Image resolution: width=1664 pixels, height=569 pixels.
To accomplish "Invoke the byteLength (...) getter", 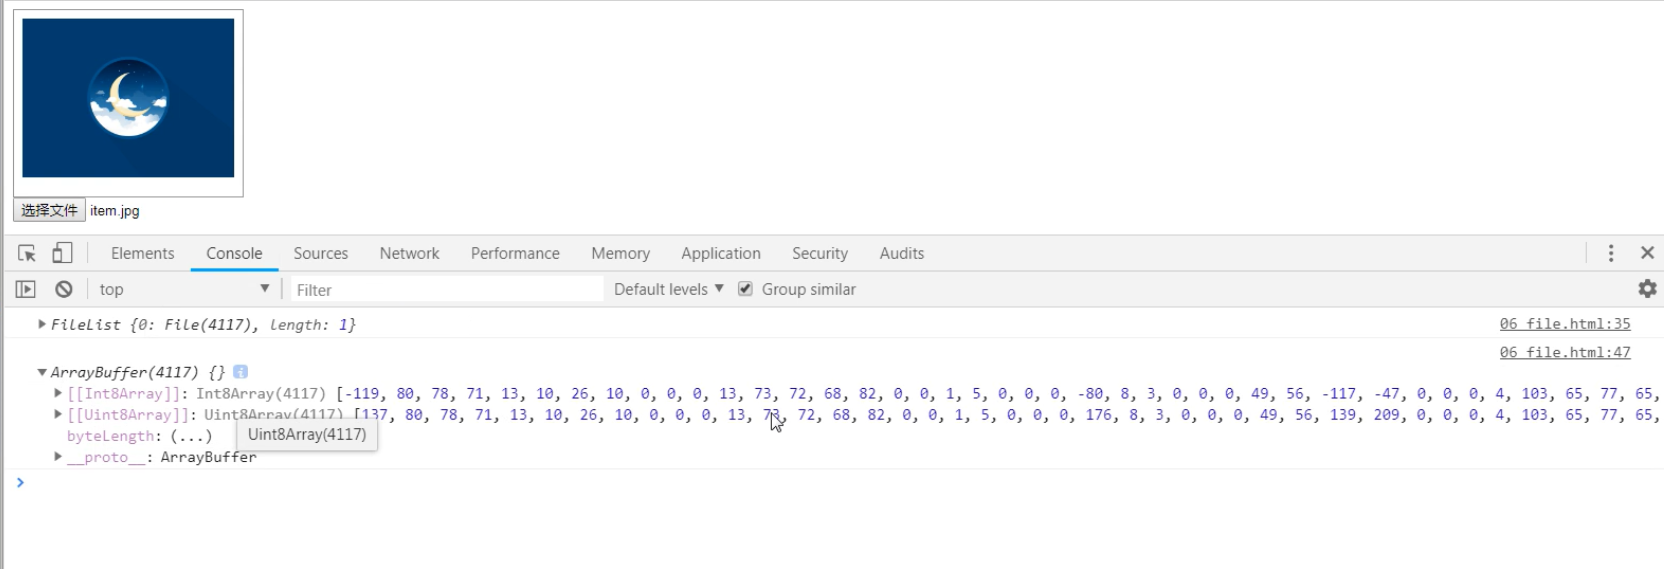I will (190, 435).
